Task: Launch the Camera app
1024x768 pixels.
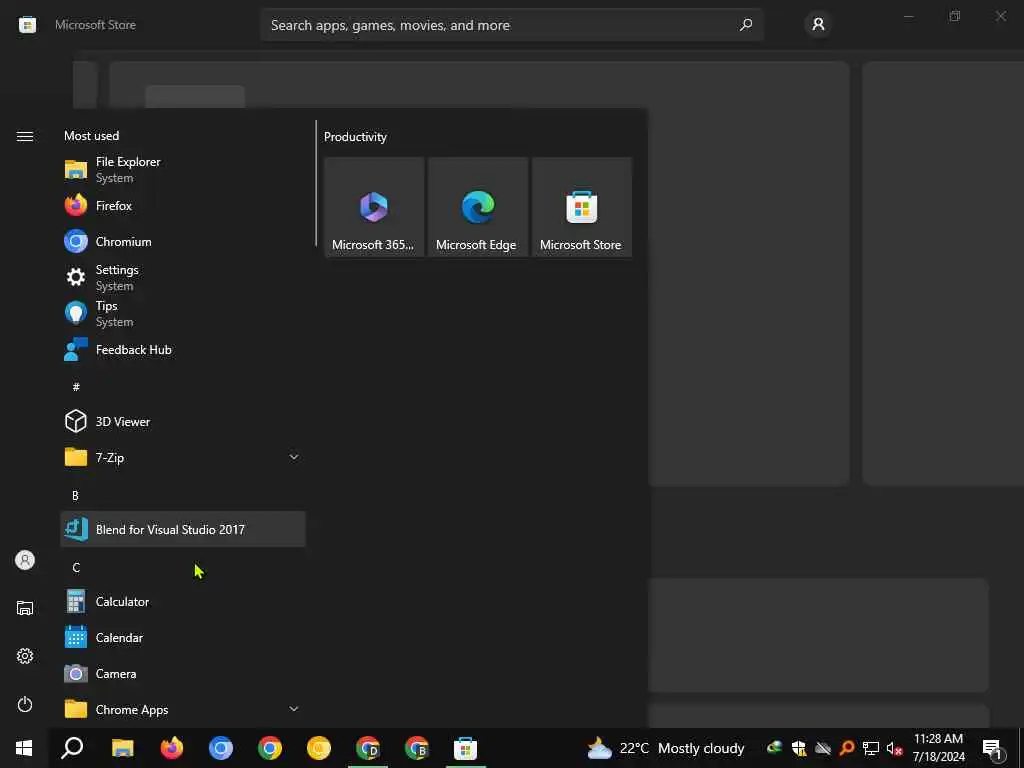Action: click(x=183, y=673)
